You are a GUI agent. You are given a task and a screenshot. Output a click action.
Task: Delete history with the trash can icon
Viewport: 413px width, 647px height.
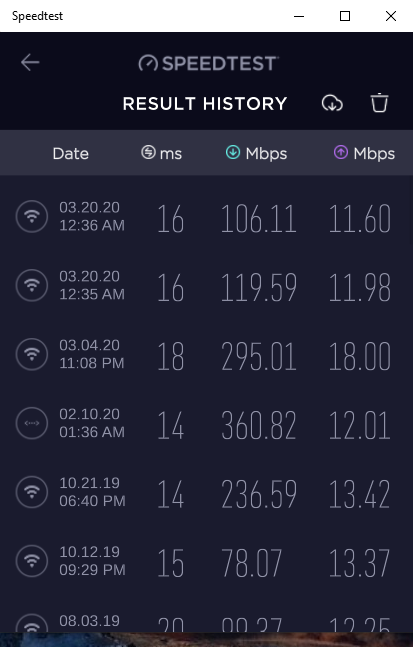(x=379, y=103)
